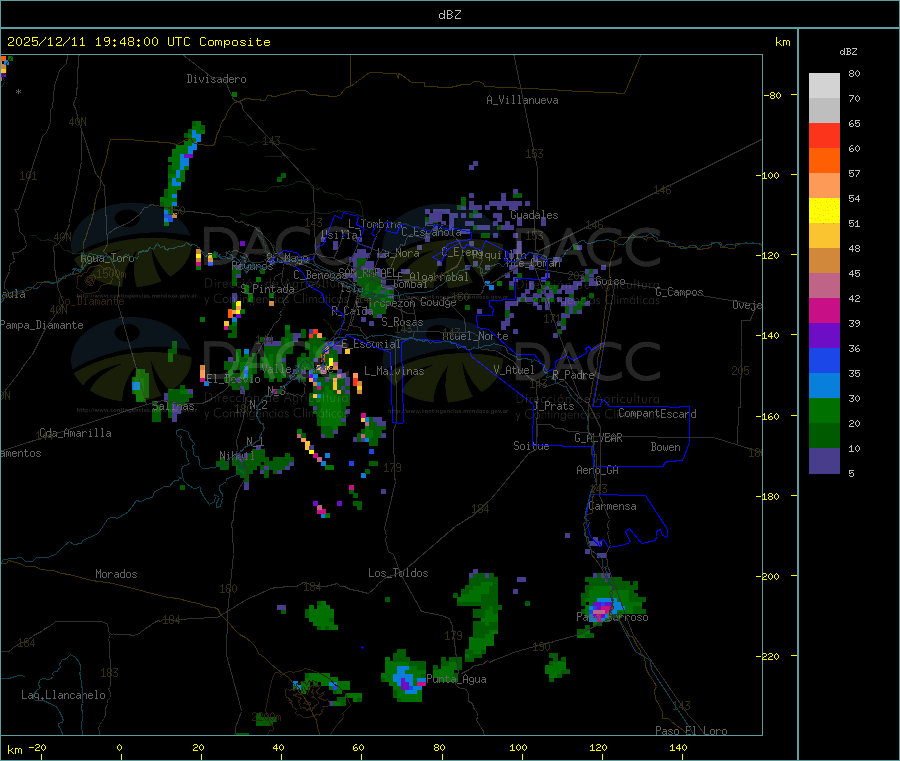Click the Los_Toldos label

[x=398, y=573]
